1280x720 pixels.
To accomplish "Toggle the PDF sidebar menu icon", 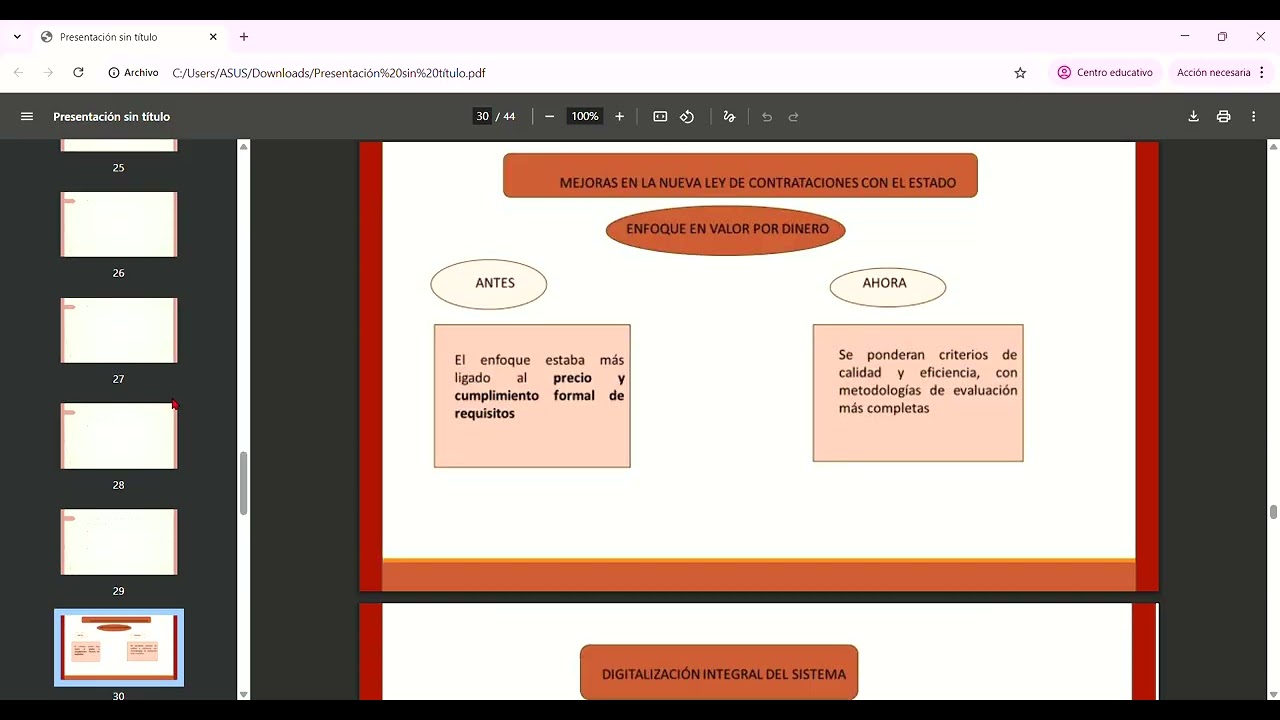I will click(x=27, y=117).
